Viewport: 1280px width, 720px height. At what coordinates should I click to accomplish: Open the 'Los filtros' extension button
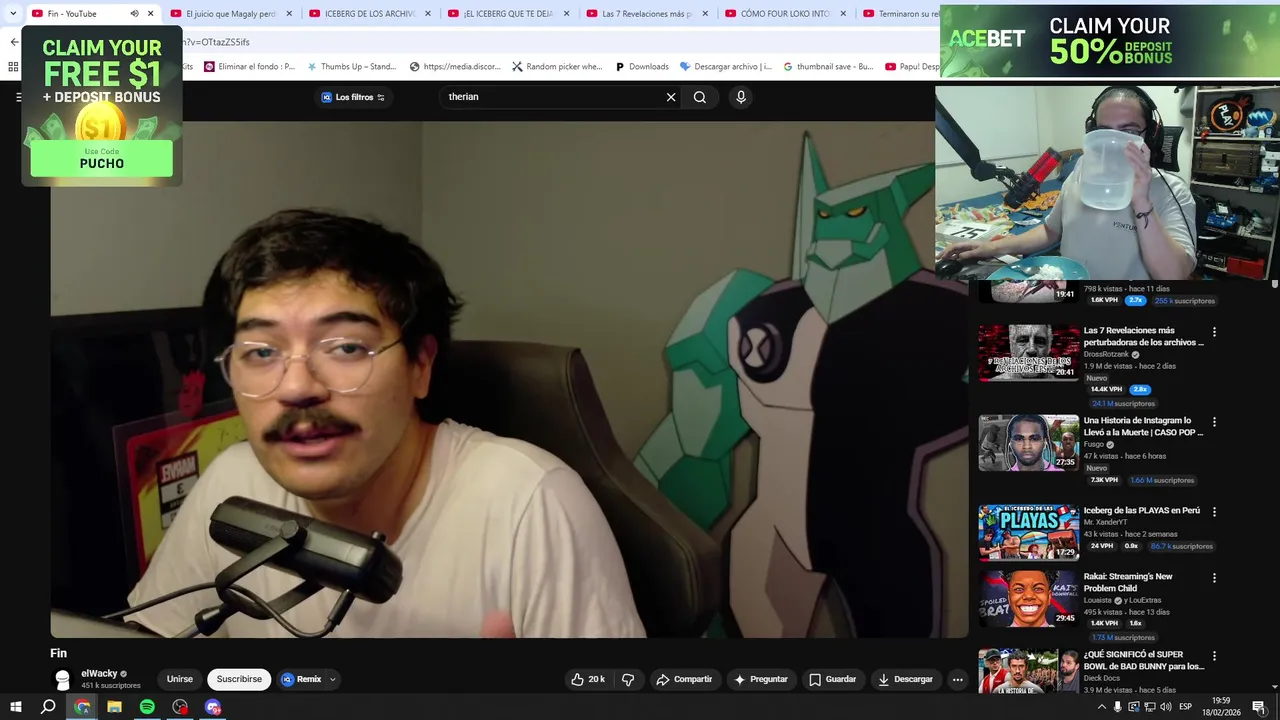click(x=354, y=97)
